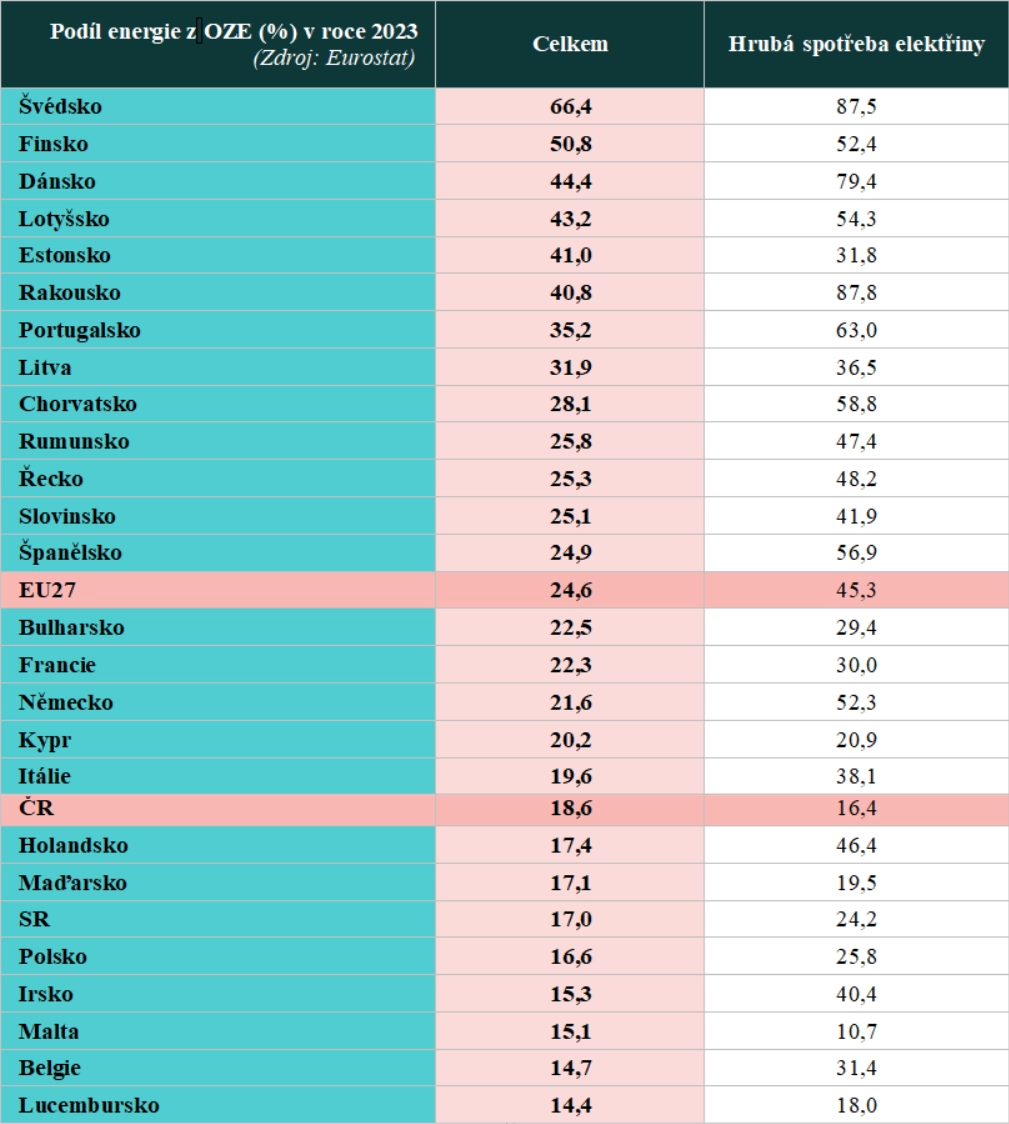The width and height of the screenshot is (1009, 1124).
Task: Click EU27 total value 24,6
Action: coord(570,590)
